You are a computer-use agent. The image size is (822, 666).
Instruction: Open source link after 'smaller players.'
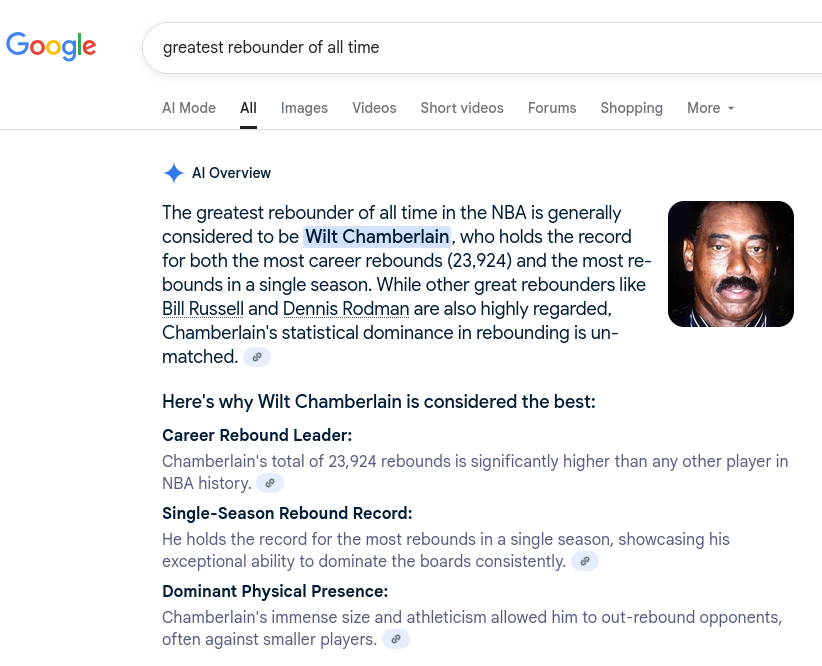tap(396, 639)
